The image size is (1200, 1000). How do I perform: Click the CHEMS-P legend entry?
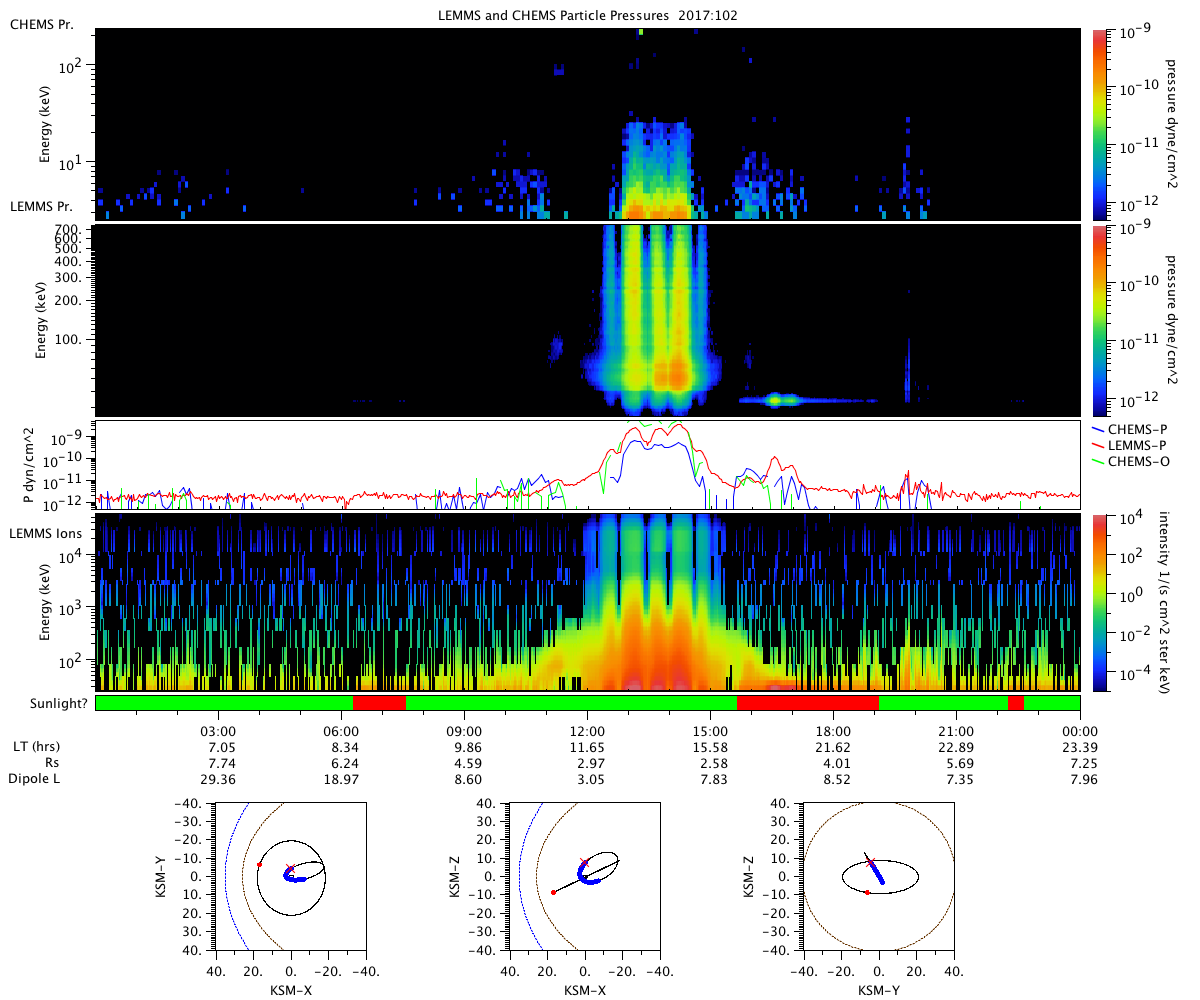[x=1138, y=428]
